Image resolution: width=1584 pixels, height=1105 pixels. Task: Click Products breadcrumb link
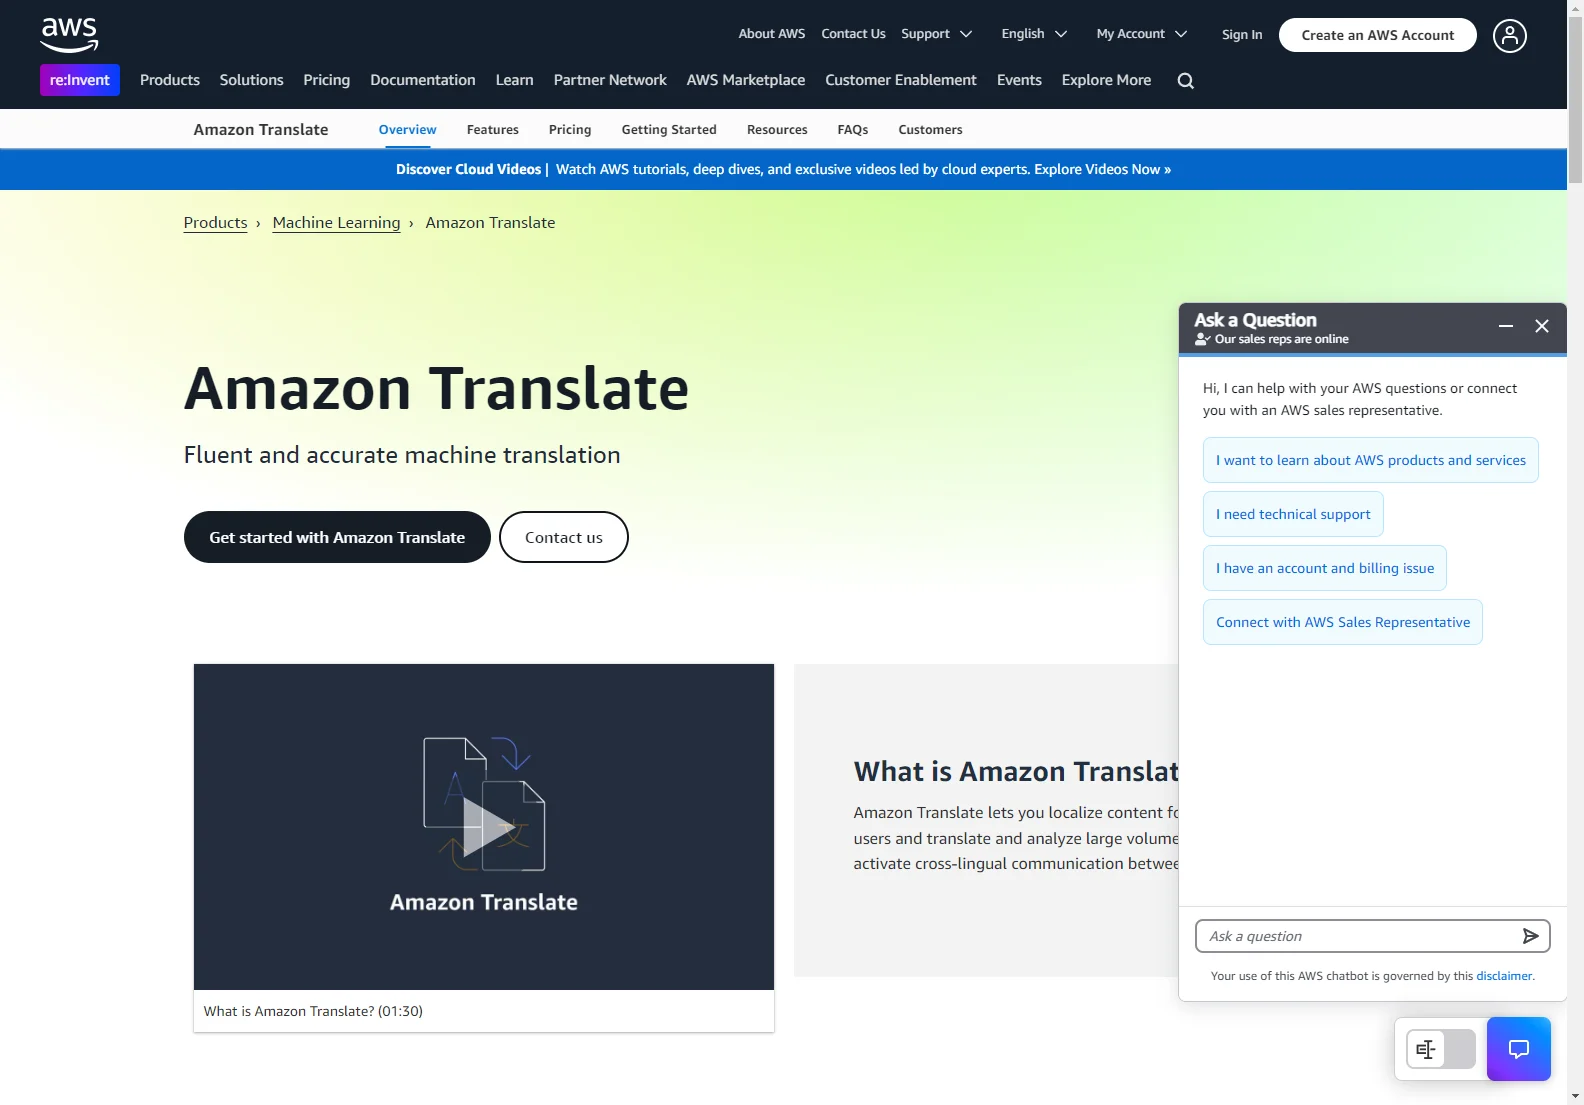tap(215, 223)
